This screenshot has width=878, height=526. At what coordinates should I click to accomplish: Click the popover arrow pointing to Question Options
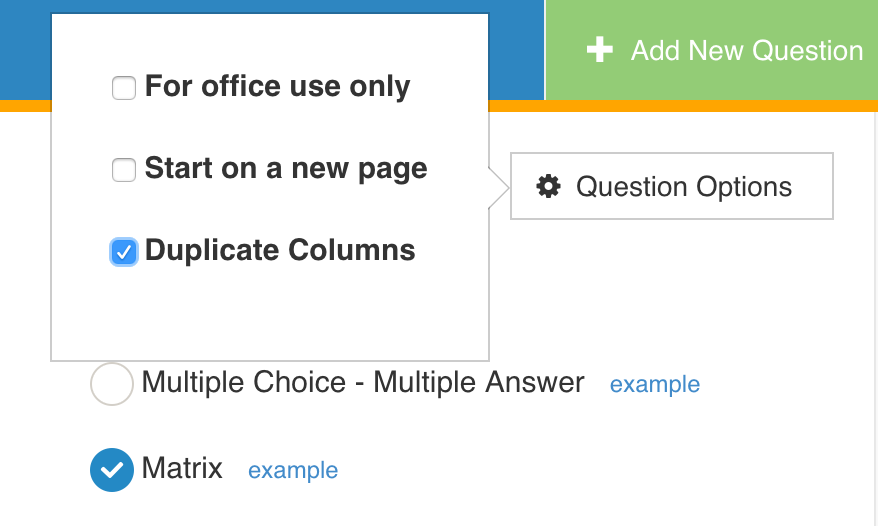(x=498, y=187)
